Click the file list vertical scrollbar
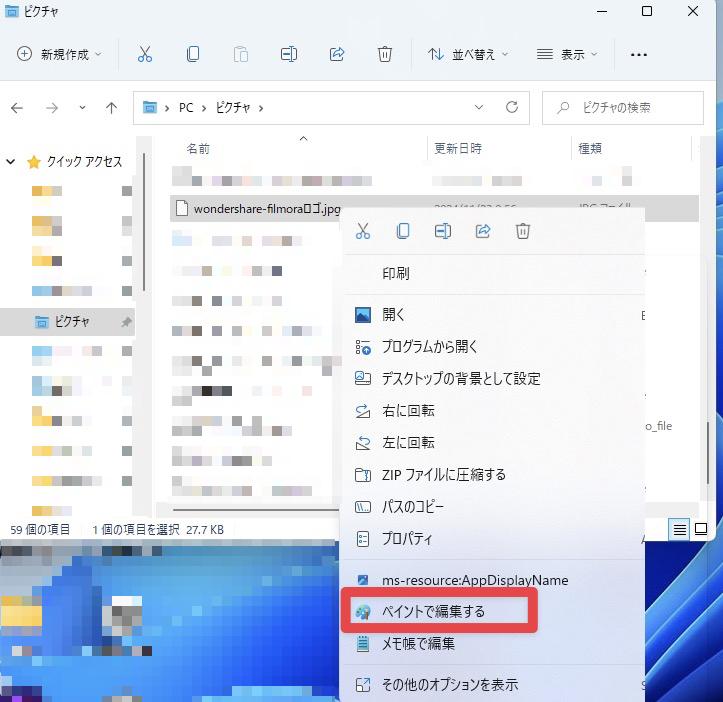 708,452
